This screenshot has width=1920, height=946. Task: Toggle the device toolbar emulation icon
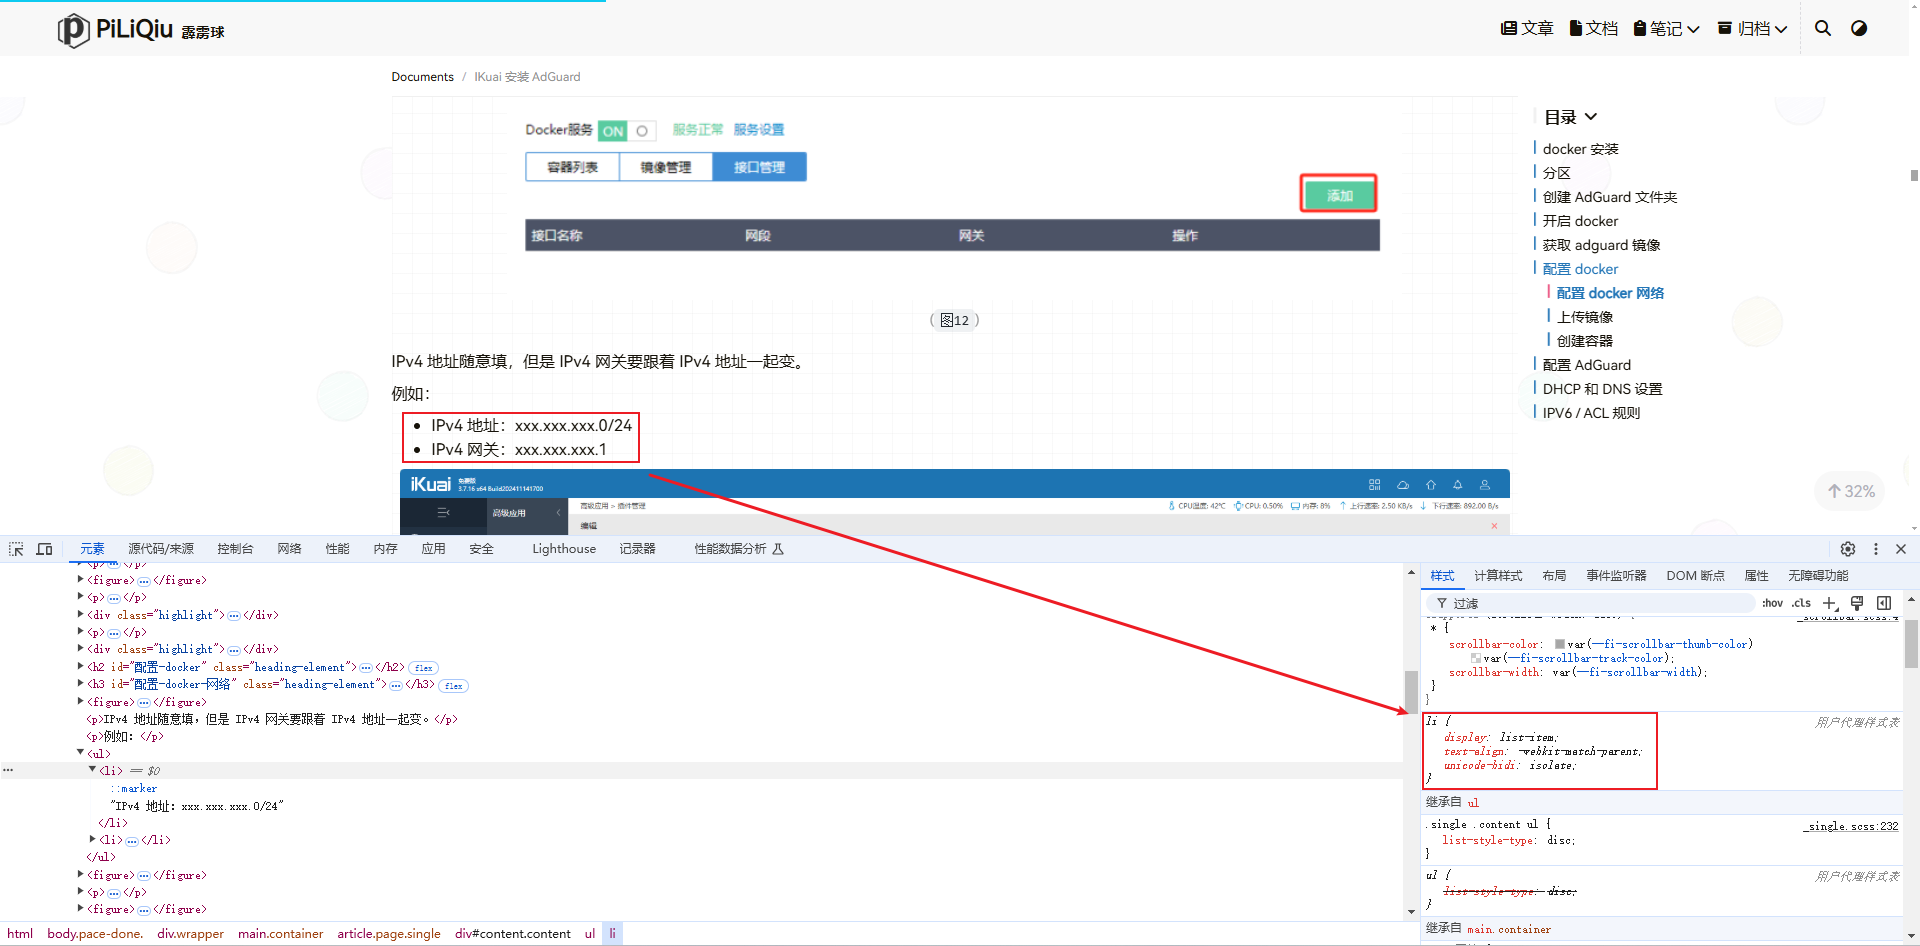click(x=44, y=549)
